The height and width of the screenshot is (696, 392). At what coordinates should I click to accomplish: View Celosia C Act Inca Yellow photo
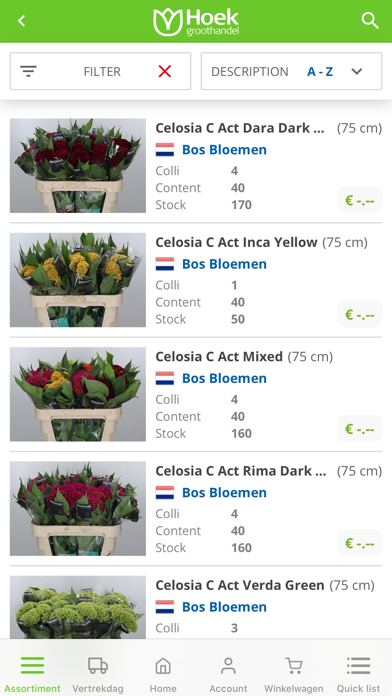click(78, 280)
